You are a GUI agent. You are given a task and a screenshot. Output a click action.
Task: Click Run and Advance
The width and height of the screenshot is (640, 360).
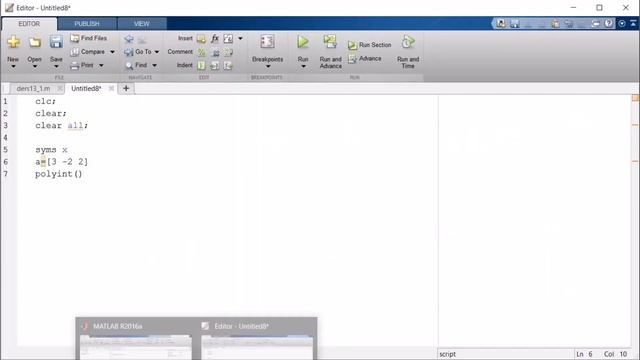[x=330, y=51]
